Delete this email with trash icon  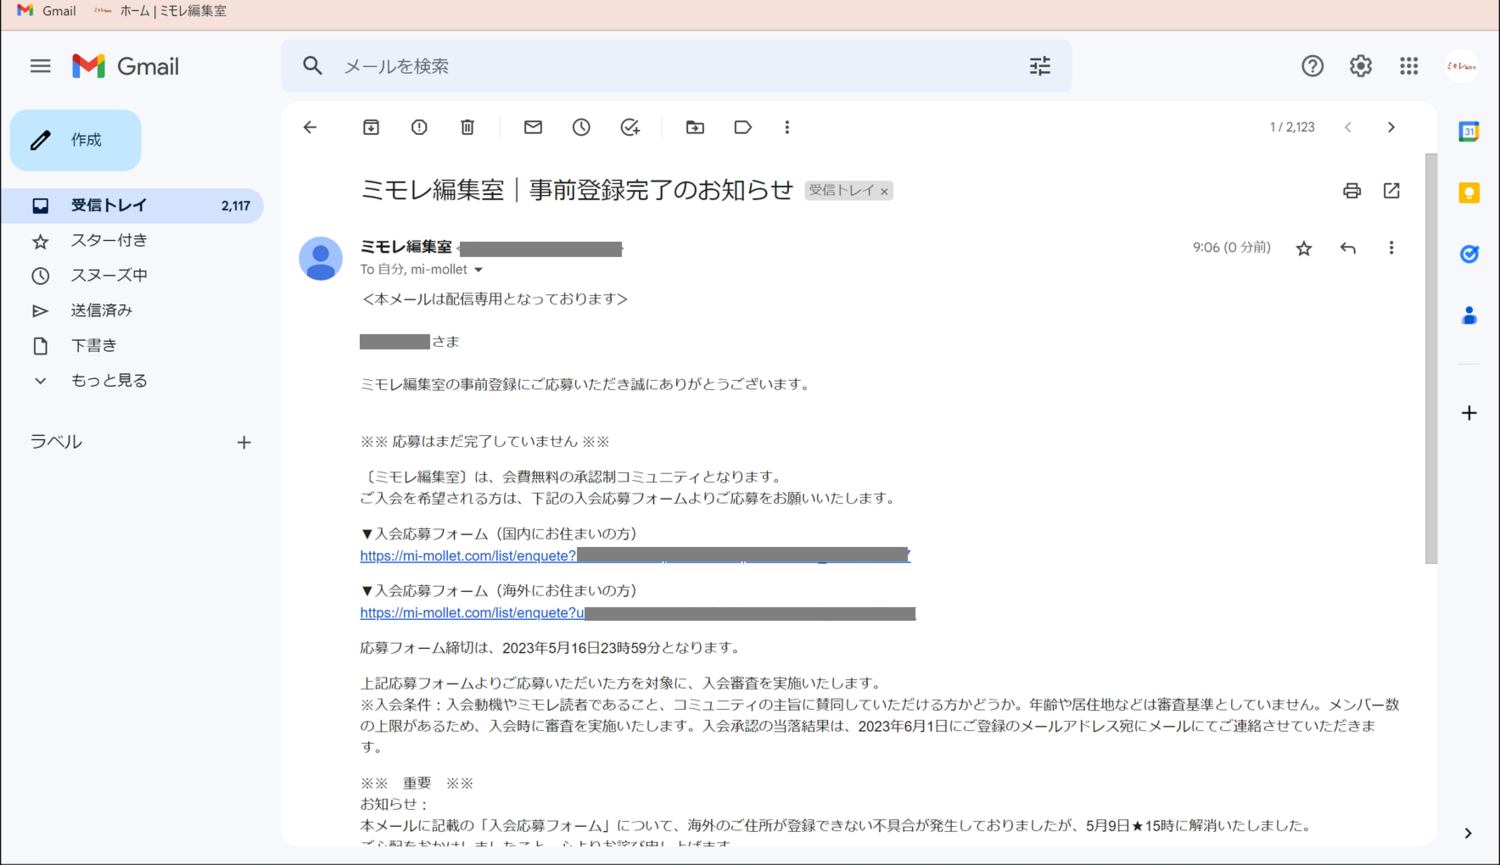click(x=467, y=127)
